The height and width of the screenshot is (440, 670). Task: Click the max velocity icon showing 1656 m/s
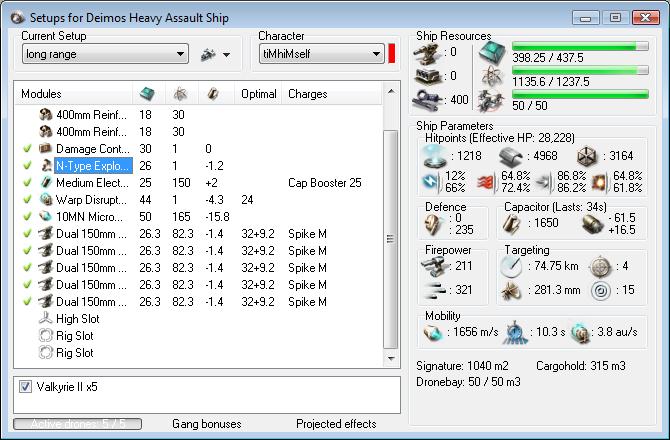click(x=433, y=332)
